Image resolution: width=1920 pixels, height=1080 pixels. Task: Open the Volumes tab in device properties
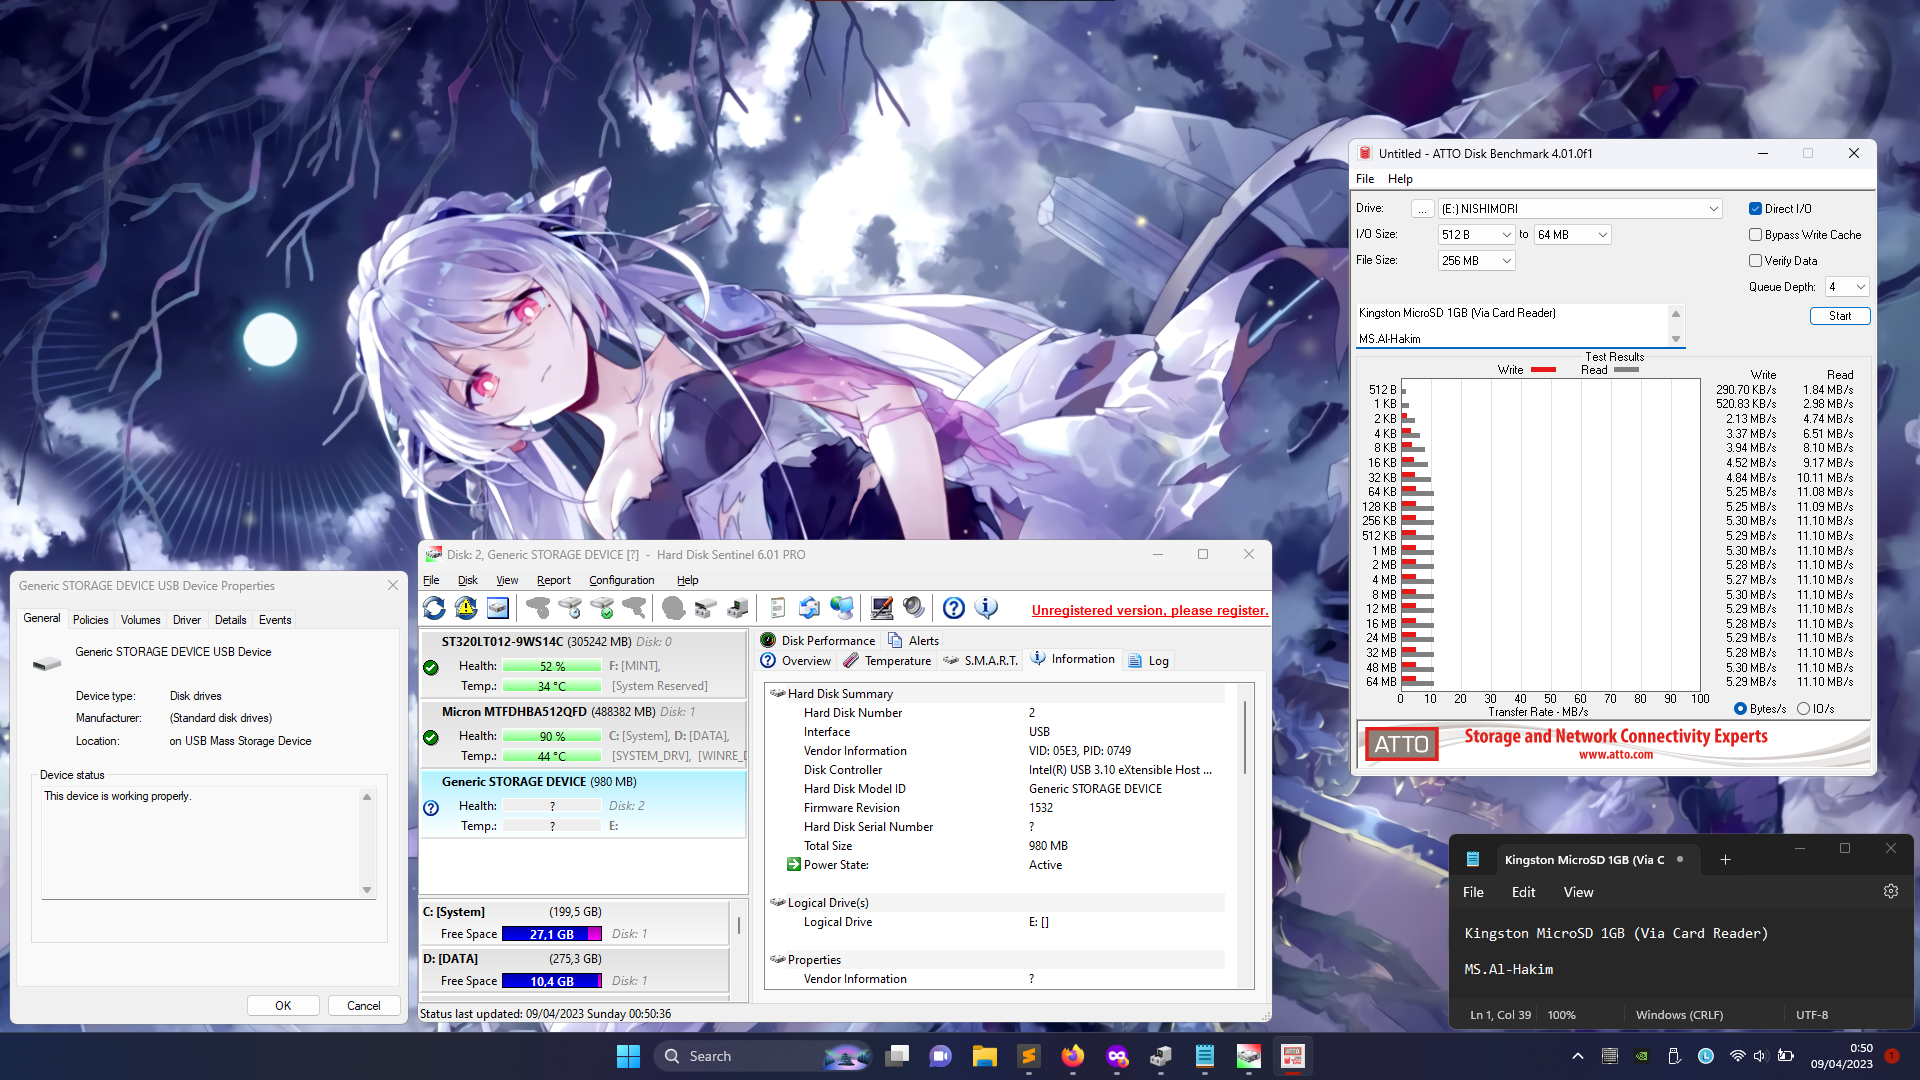coord(140,620)
